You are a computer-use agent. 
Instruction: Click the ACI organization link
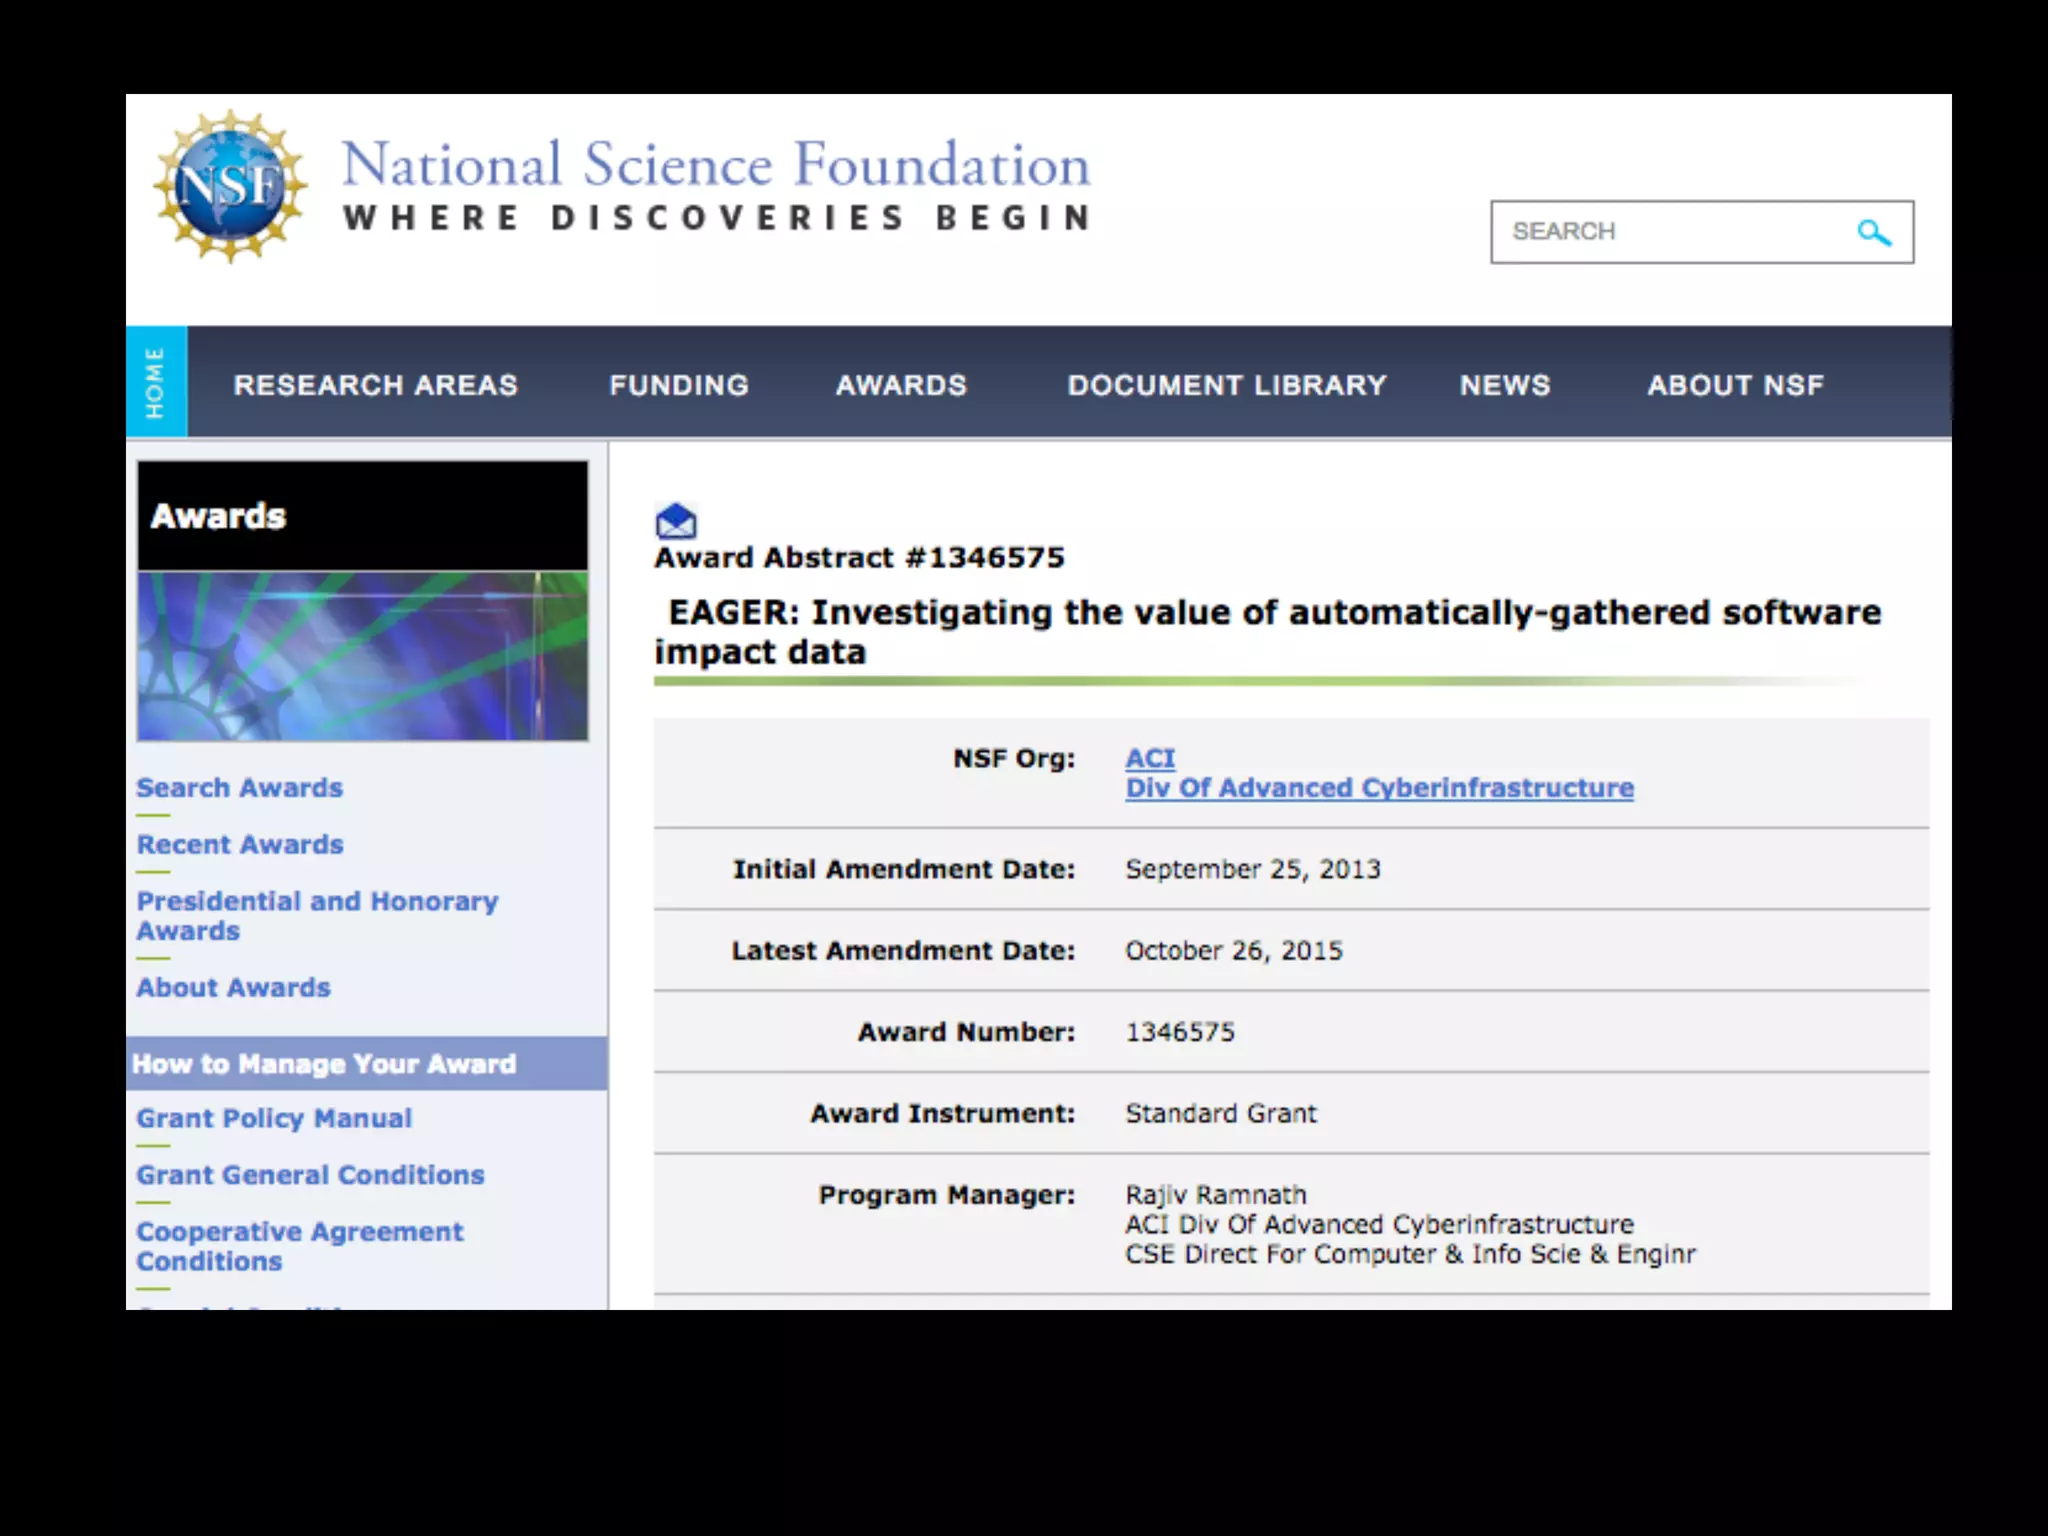(x=1150, y=759)
